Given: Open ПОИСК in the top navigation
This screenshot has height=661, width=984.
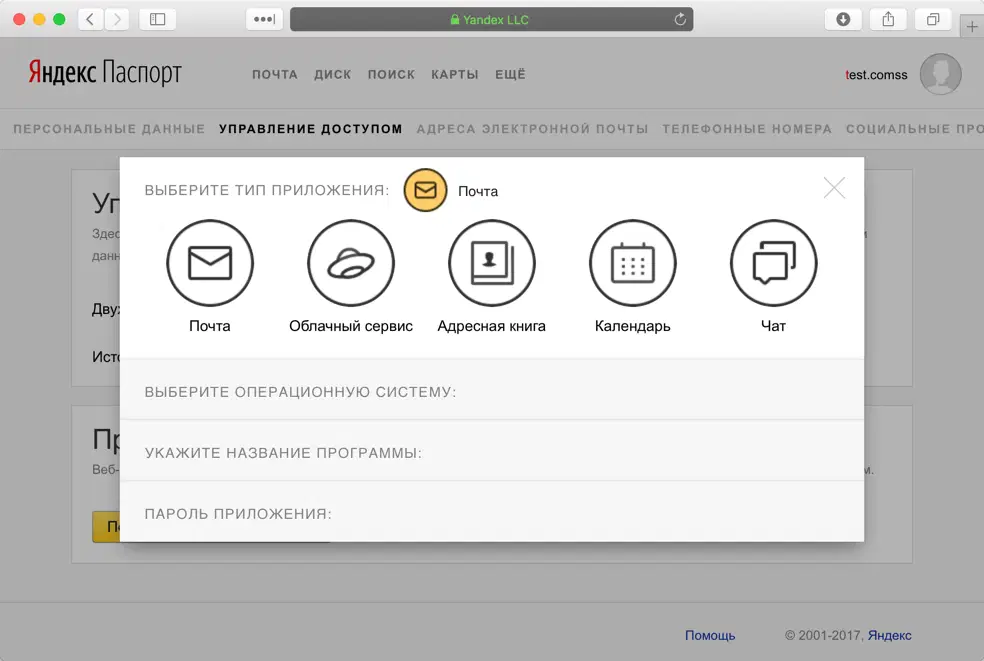Looking at the screenshot, I should (392, 75).
